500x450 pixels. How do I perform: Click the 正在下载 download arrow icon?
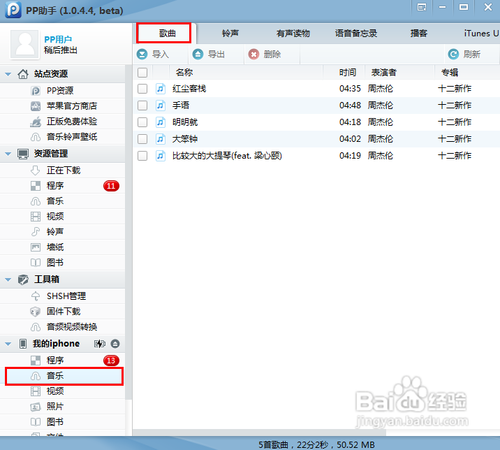[35, 170]
